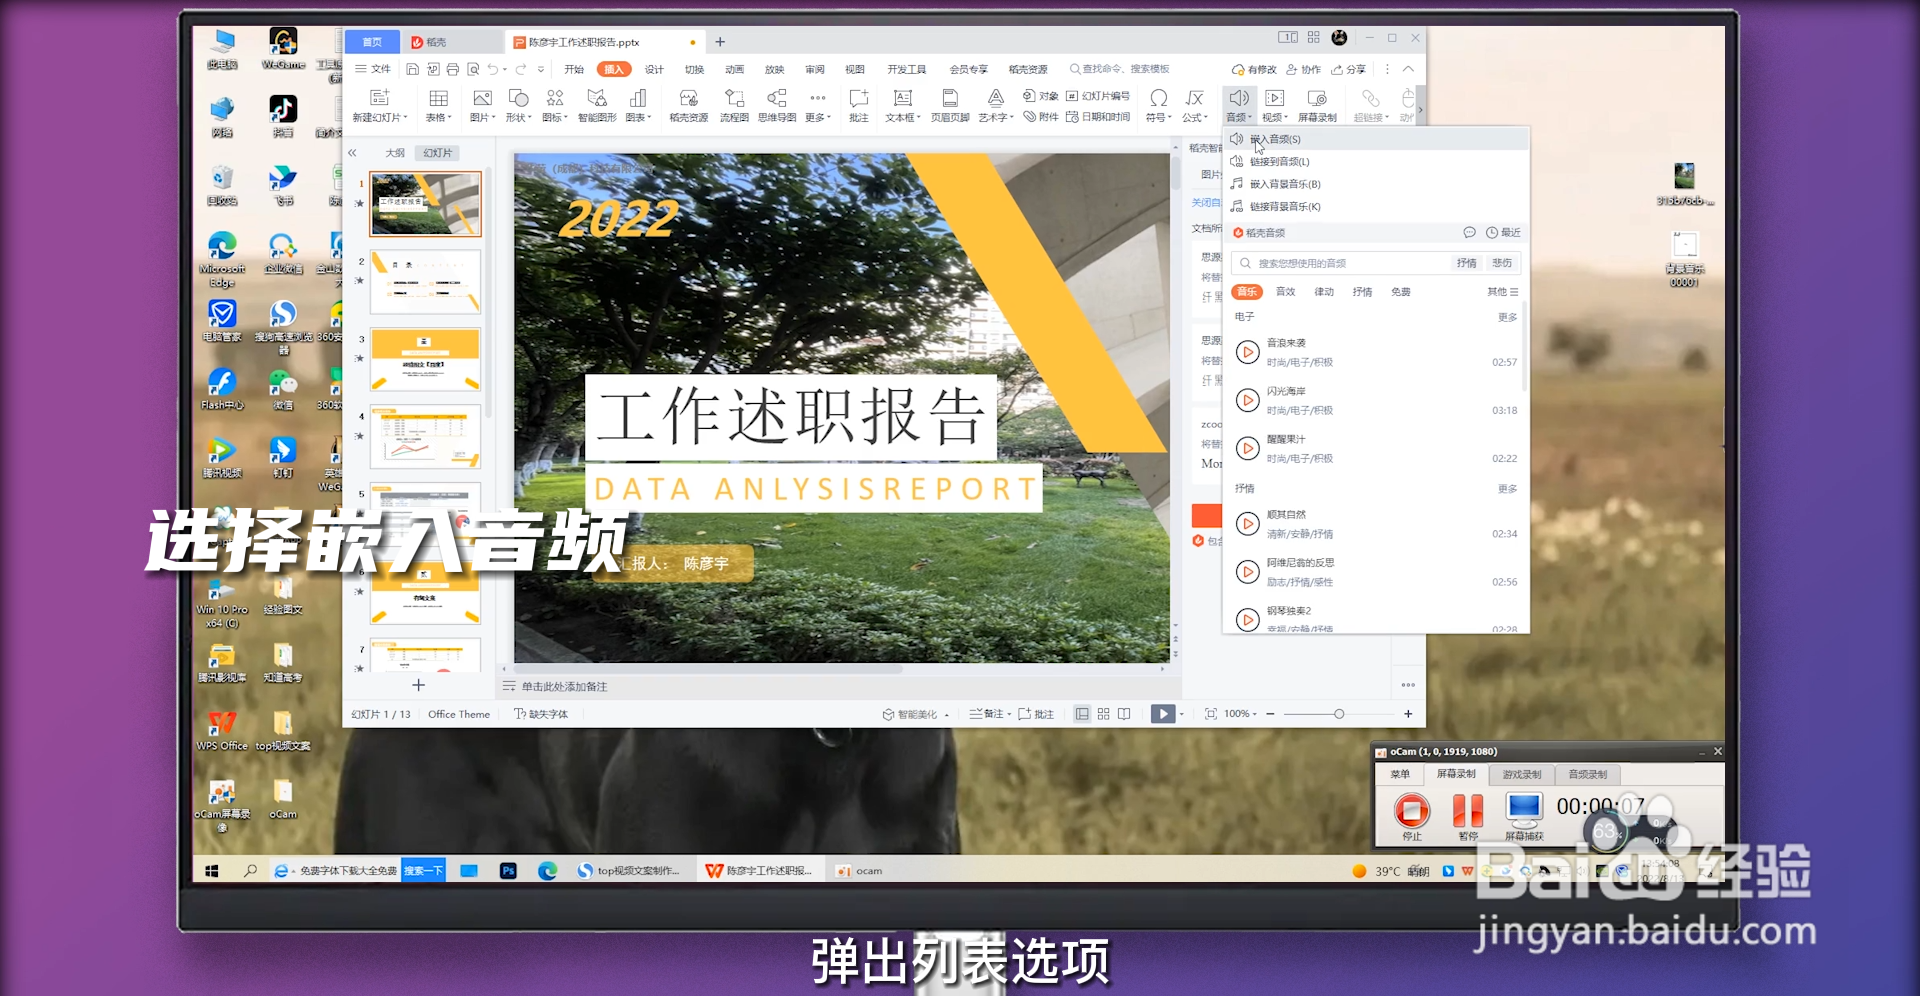Switch to the 放映 ribbon tab
Viewport: 1920px width, 996px height.
775,69
